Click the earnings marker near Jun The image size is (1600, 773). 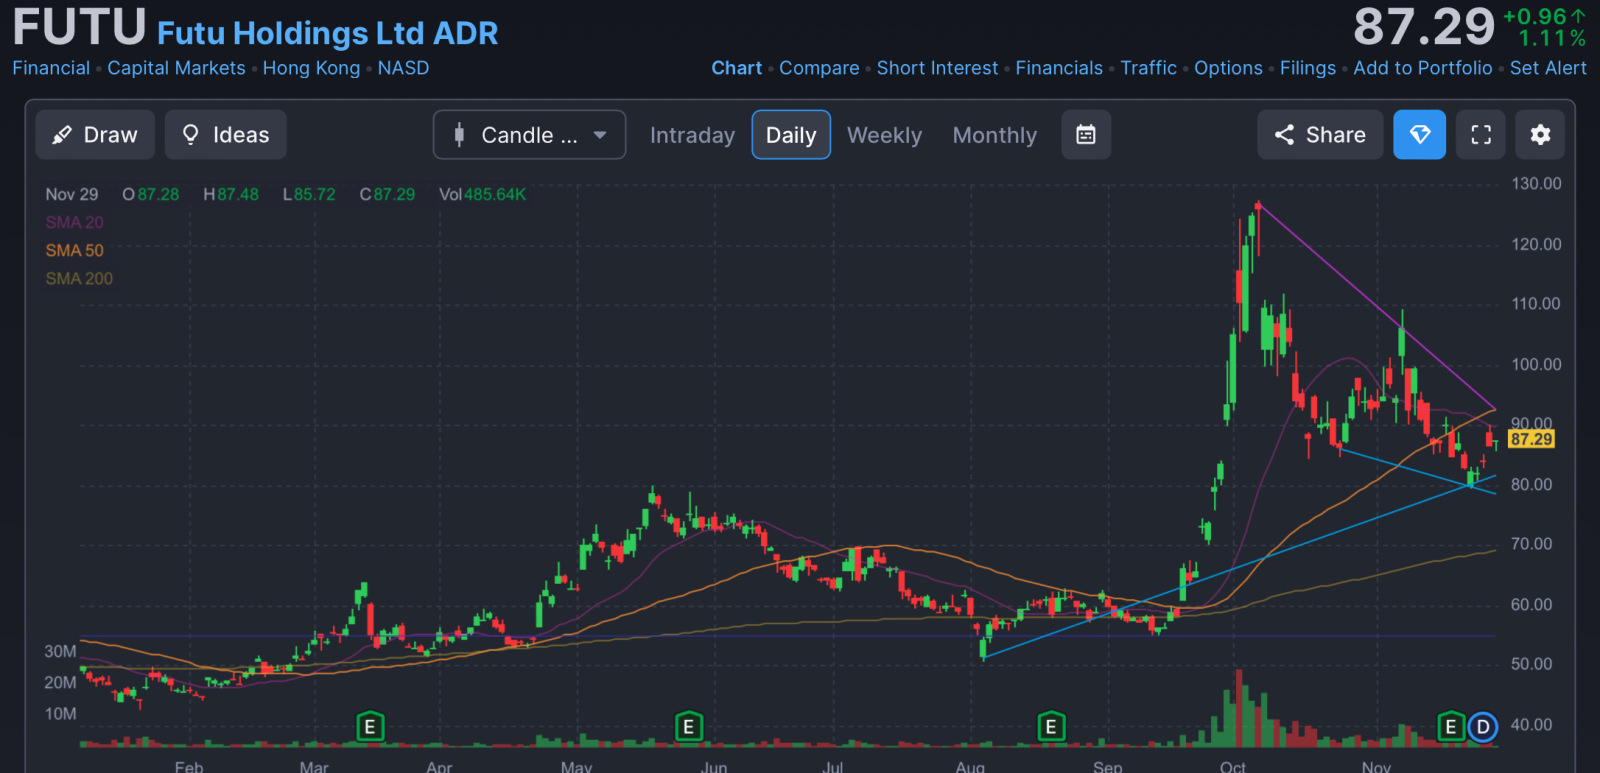pyautogui.click(x=688, y=727)
